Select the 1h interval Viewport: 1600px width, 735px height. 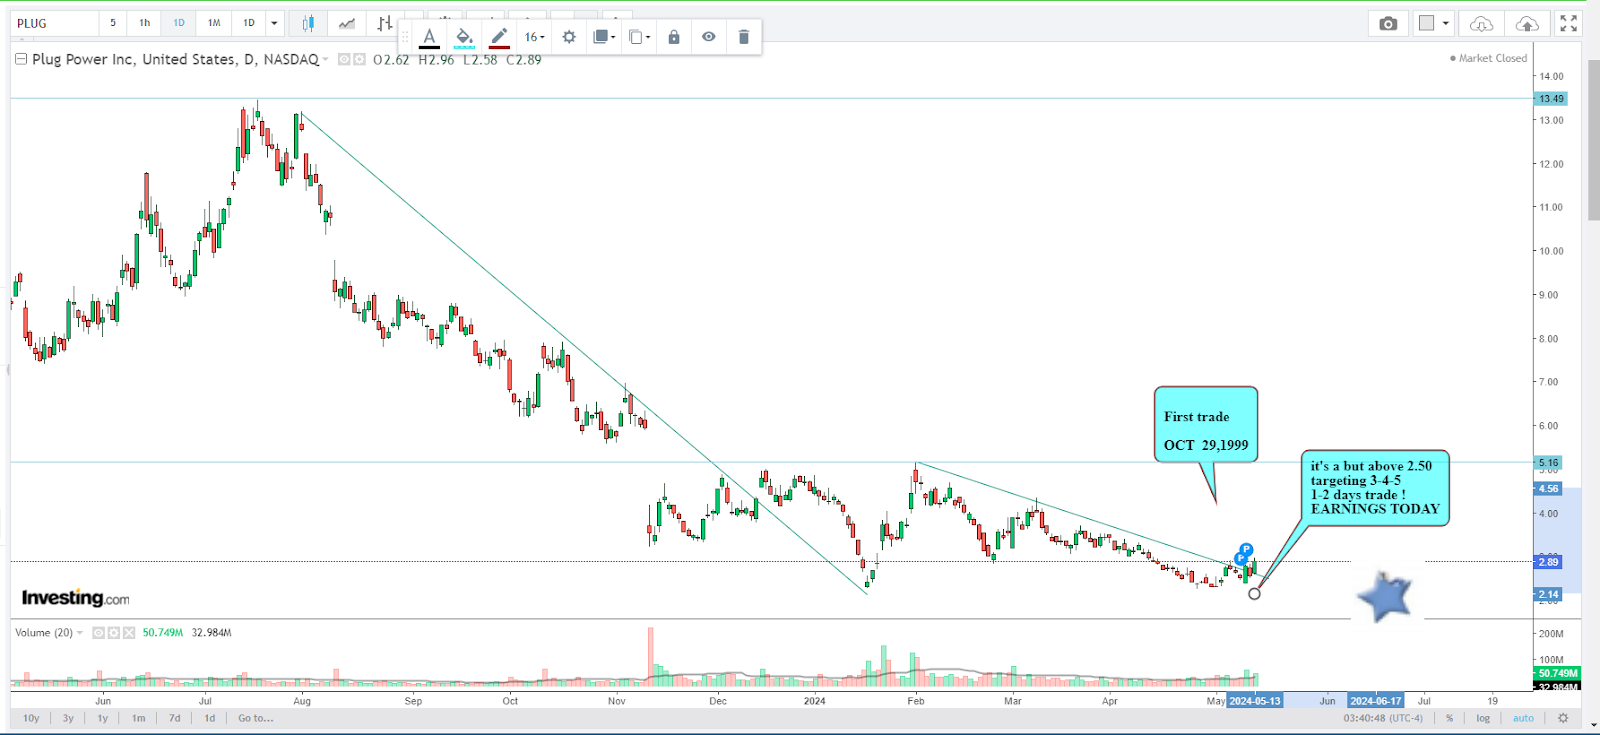pyautogui.click(x=145, y=23)
